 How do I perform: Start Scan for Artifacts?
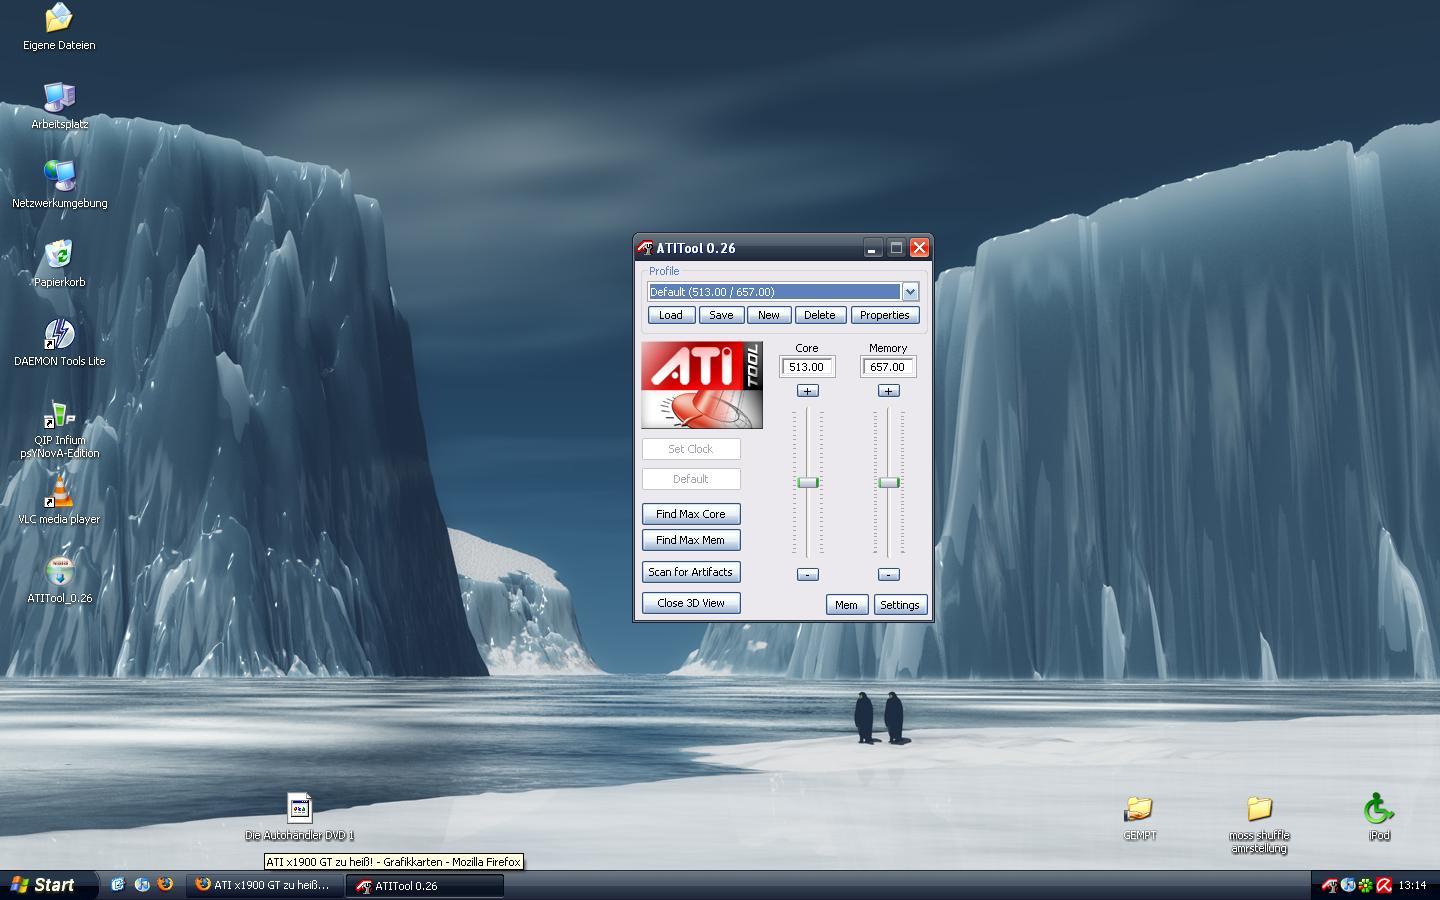tap(691, 572)
